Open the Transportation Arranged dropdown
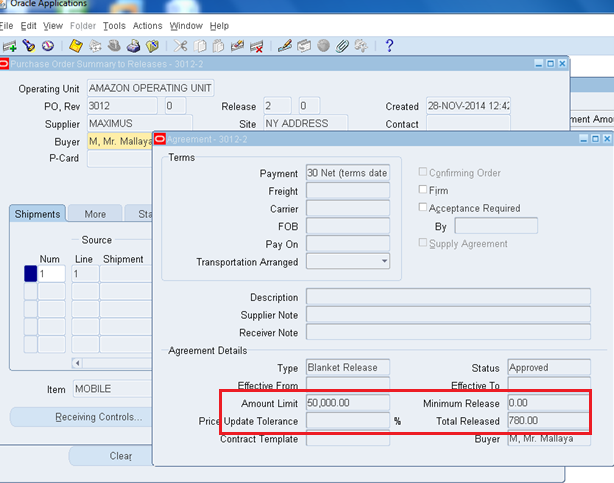Viewport: 614px width, 483px height. [385, 261]
